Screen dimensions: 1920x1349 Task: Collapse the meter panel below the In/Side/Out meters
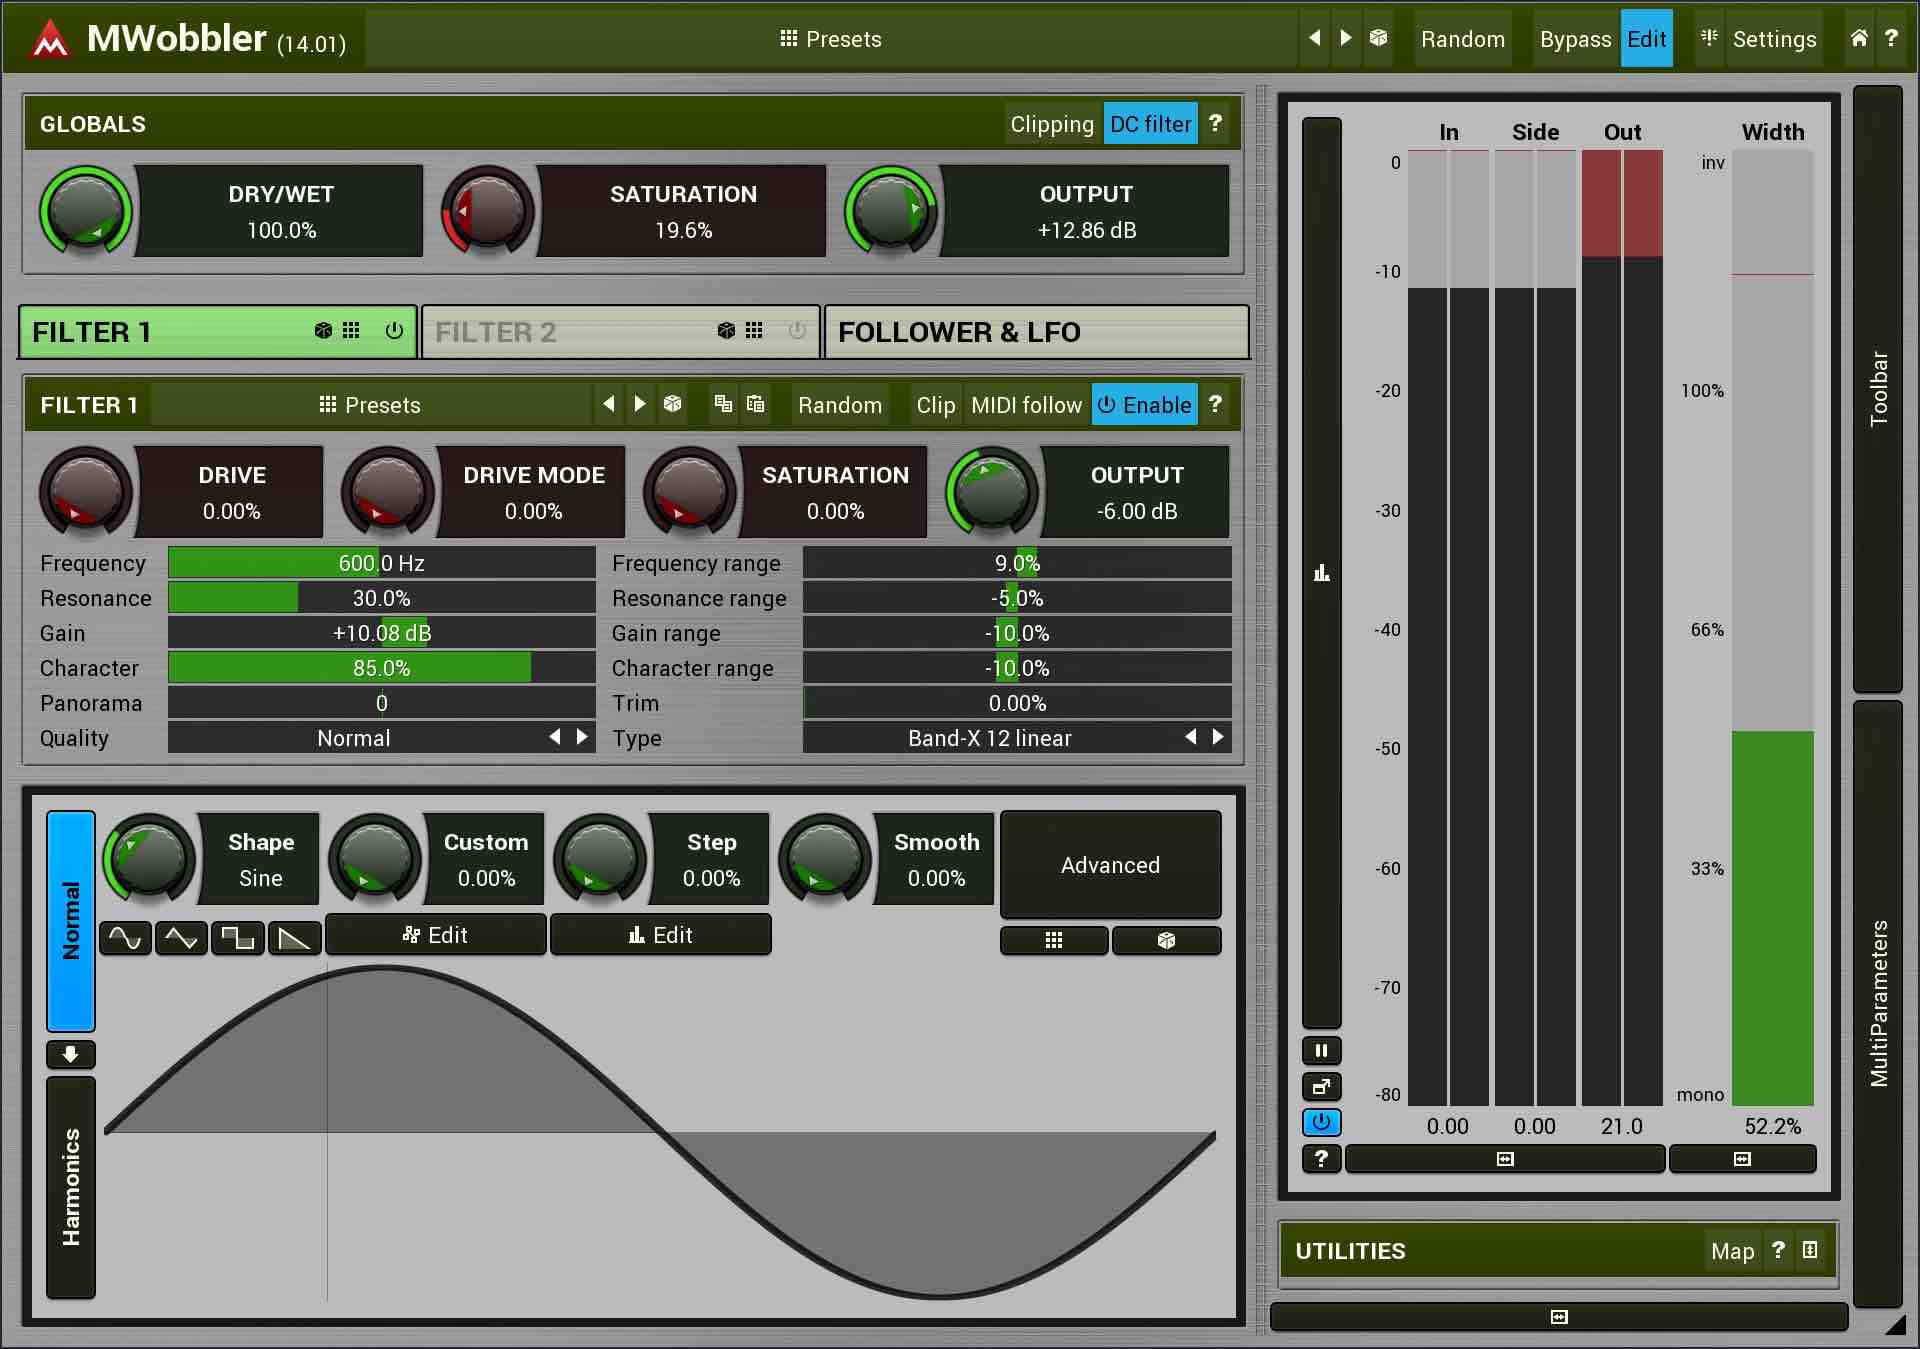1505,1159
